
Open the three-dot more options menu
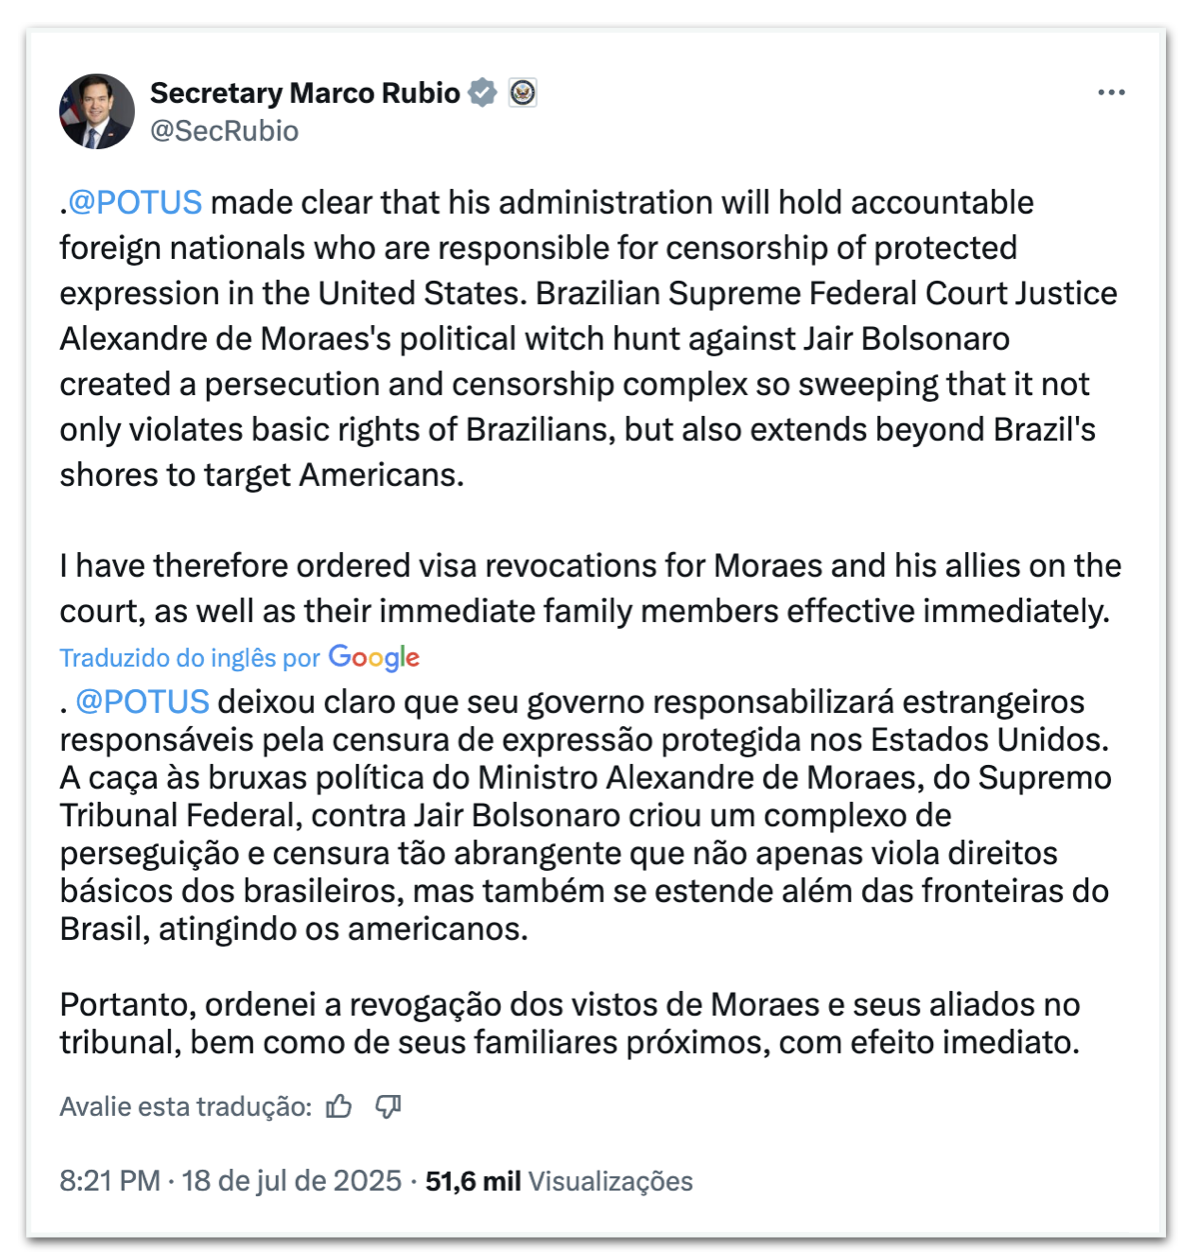(x=1111, y=93)
